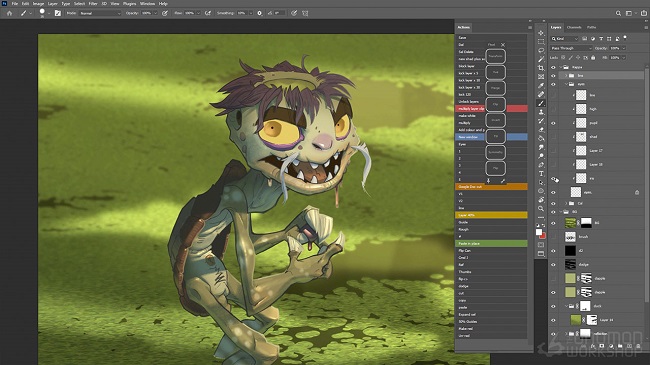Open the Filter menu
The width and height of the screenshot is (650, 365).
pyautogui.click(x=93, y=3)
